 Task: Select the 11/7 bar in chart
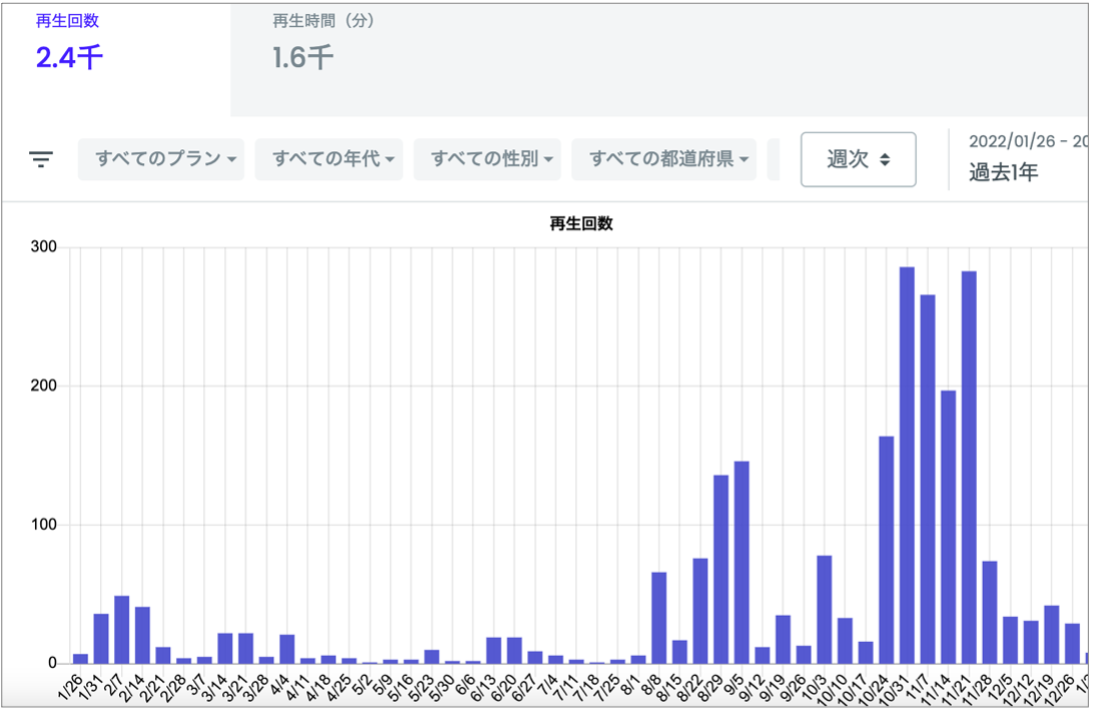tap(928, 479)
